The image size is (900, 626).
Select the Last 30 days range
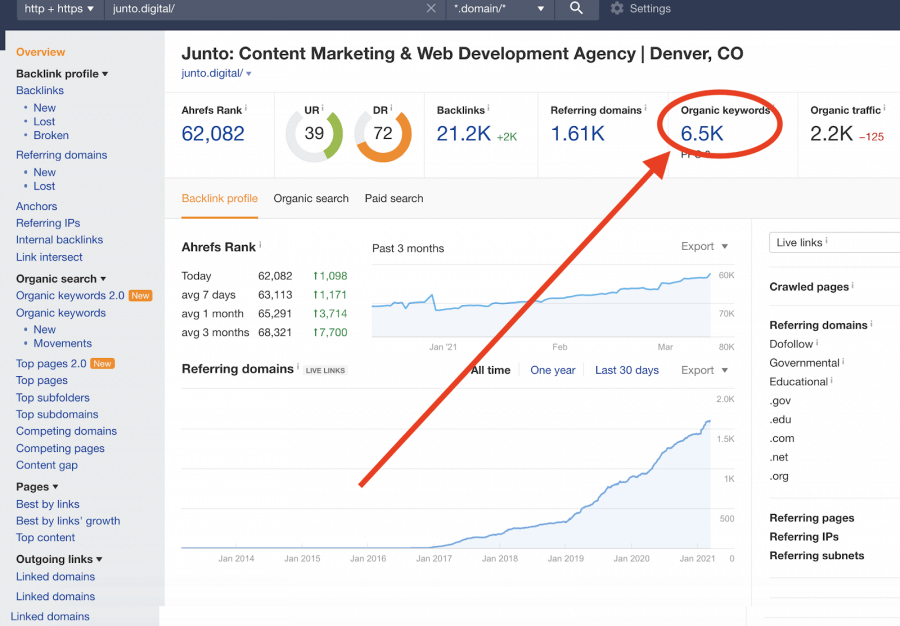[x=627, y=370]
